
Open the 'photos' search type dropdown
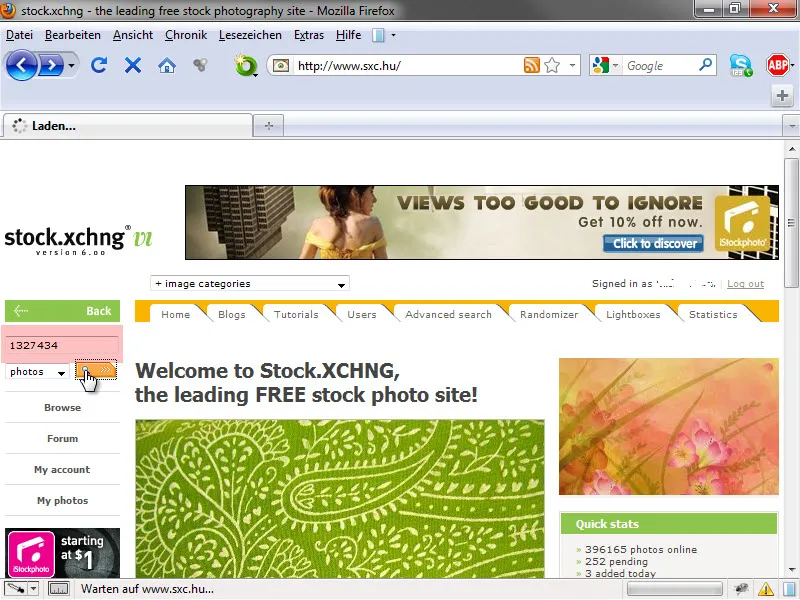click(x=37, y=372)
